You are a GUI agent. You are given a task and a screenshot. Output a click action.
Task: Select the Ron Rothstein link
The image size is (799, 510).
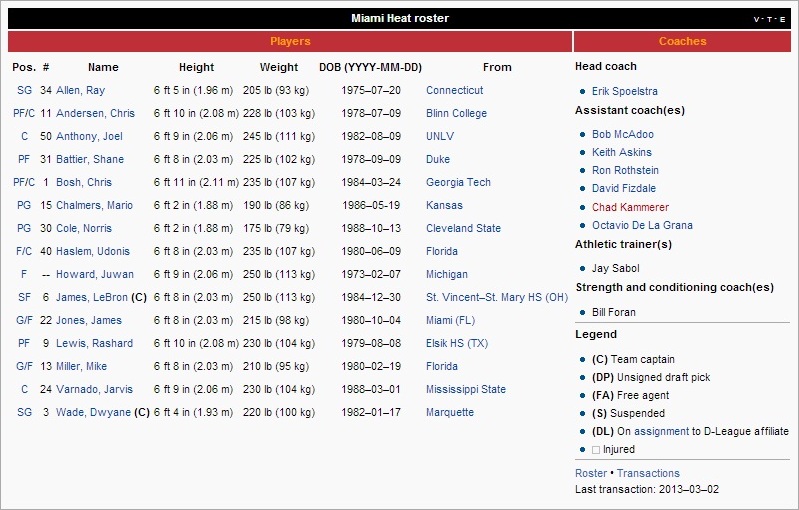[x=625, y=170]
